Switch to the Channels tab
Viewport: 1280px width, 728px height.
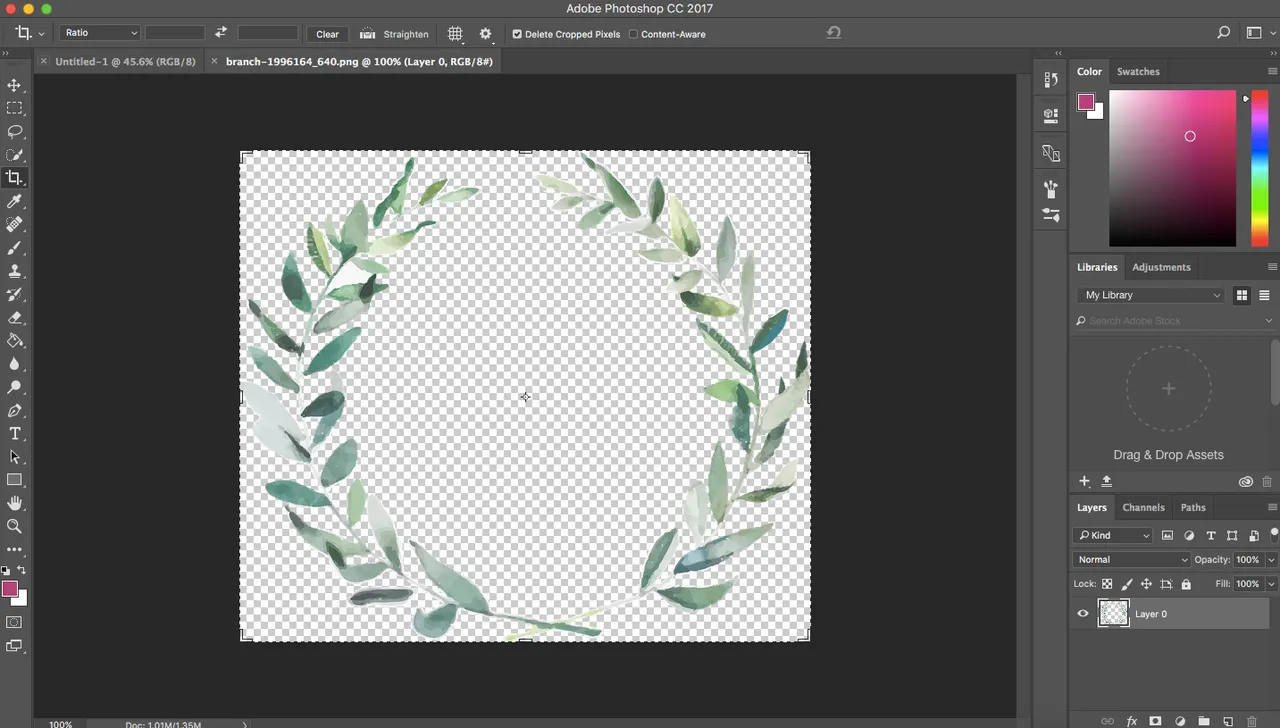(x=1143, y=507)
